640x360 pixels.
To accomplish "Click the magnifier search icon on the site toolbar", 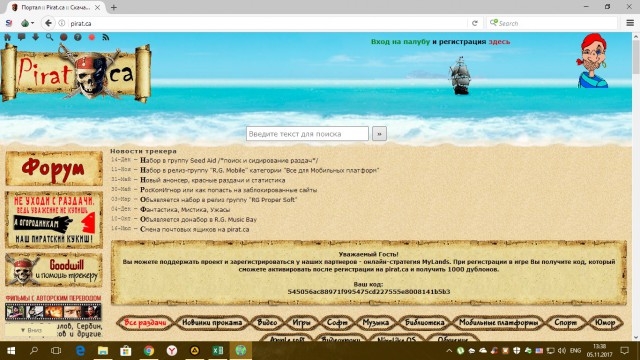I will coord(49,37).
